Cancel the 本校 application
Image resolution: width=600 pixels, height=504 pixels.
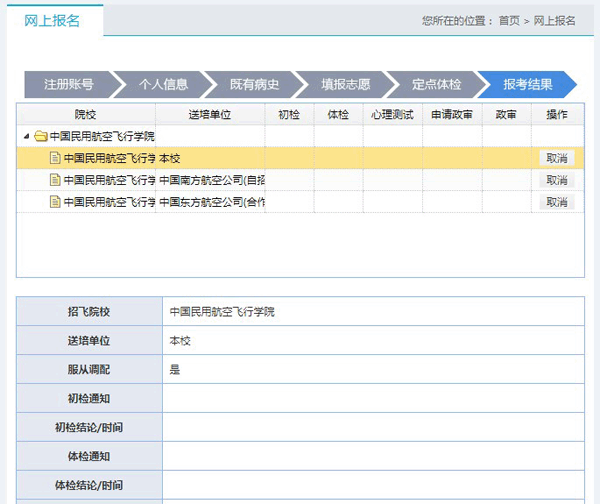557,158
